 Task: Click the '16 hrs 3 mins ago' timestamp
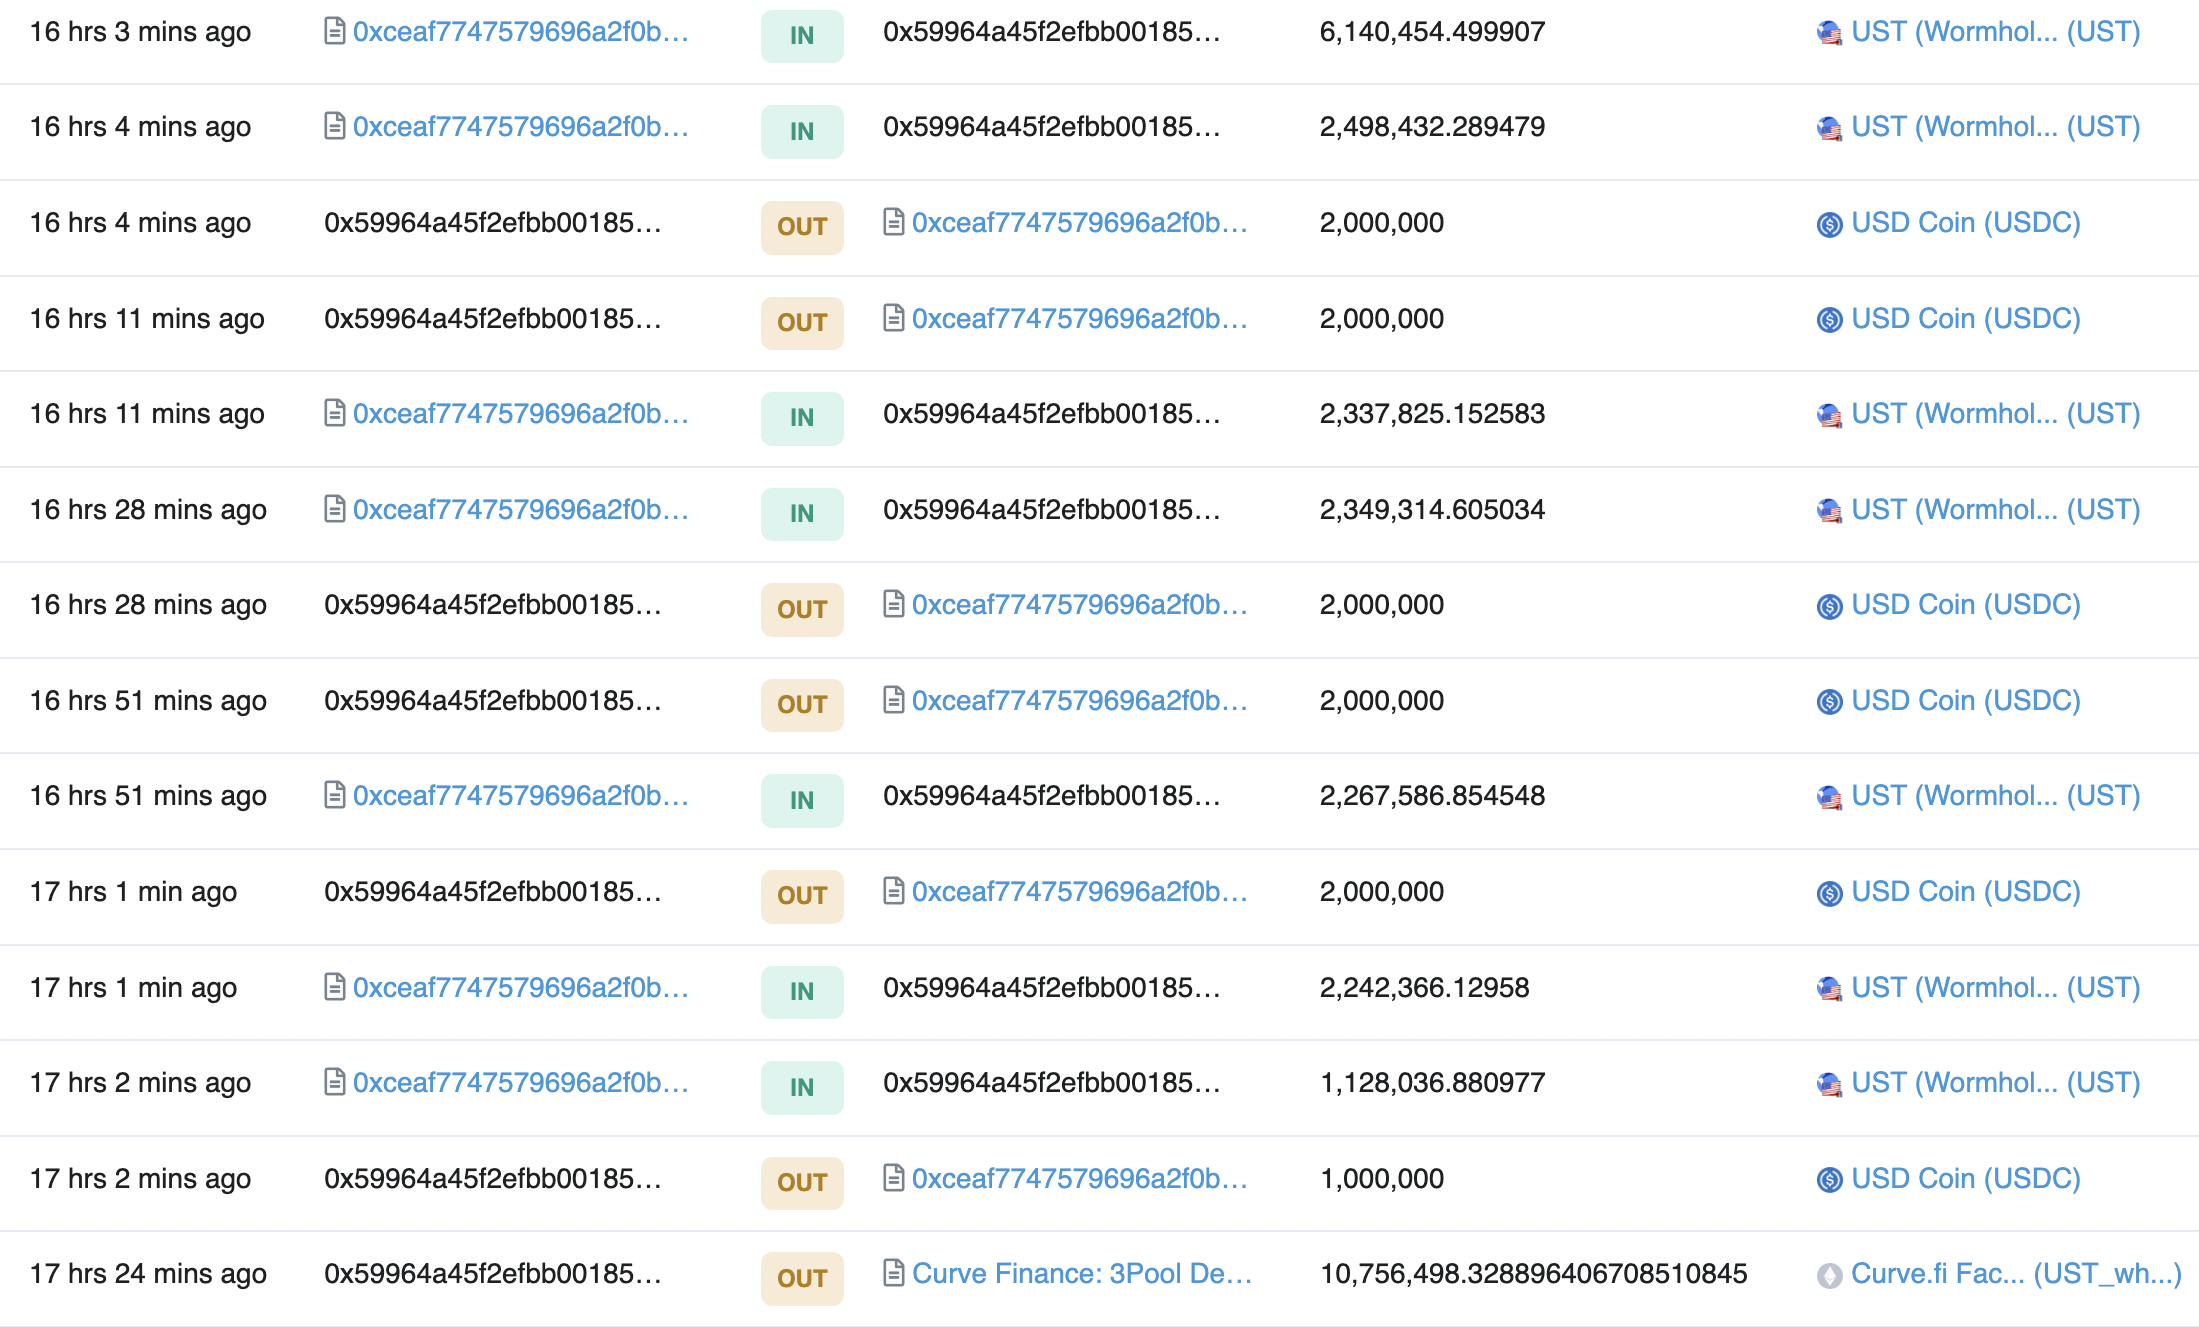pos(140,31)
